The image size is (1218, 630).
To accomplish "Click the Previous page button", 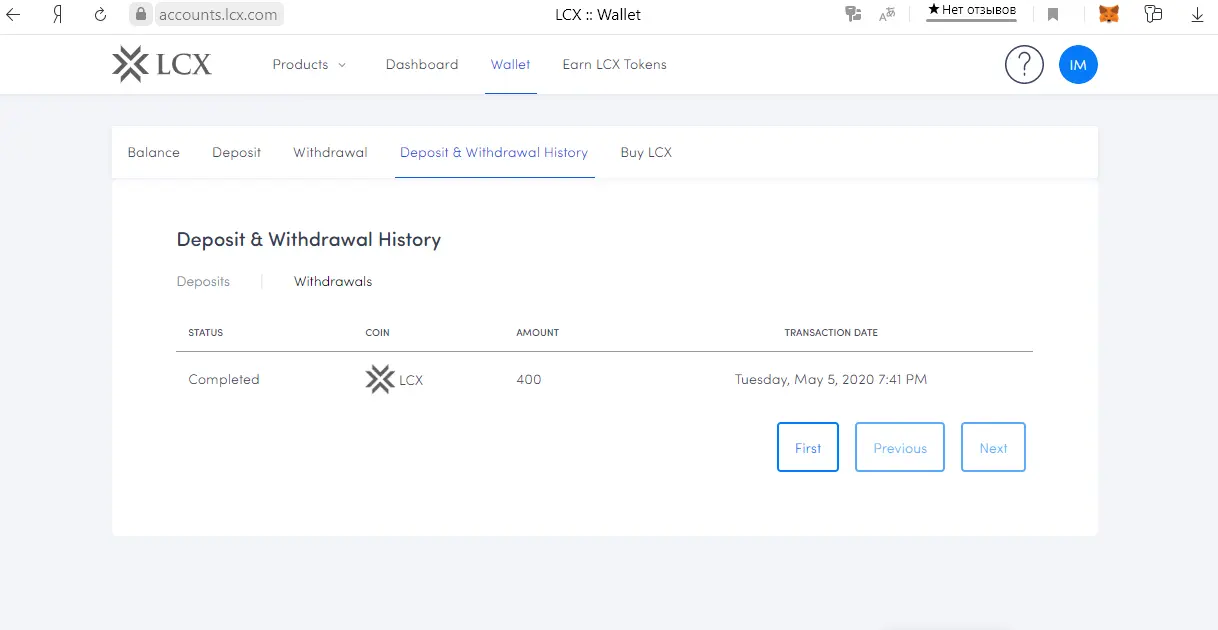I will click(x=900, y=447).
